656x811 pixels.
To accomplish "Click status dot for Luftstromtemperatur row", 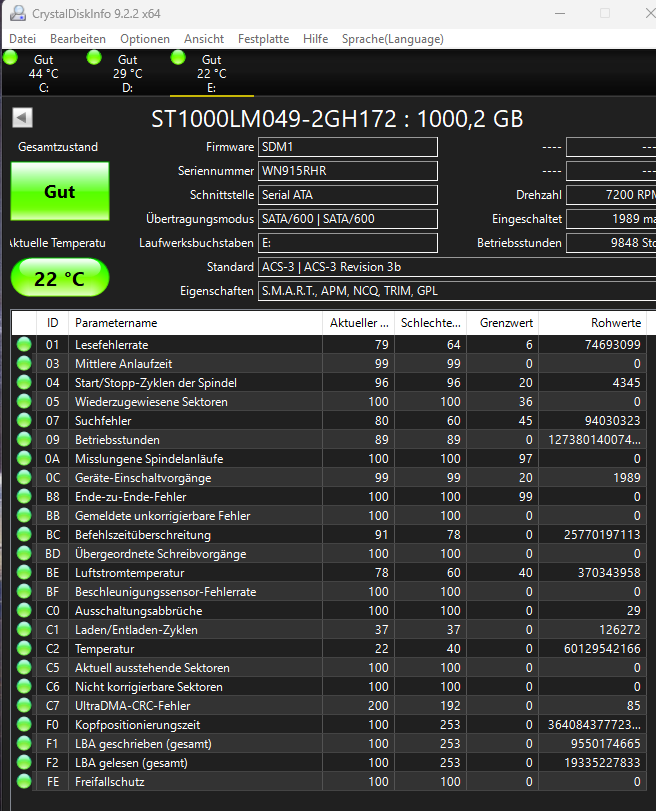I will pyautogui.click(x=24, y=573).
